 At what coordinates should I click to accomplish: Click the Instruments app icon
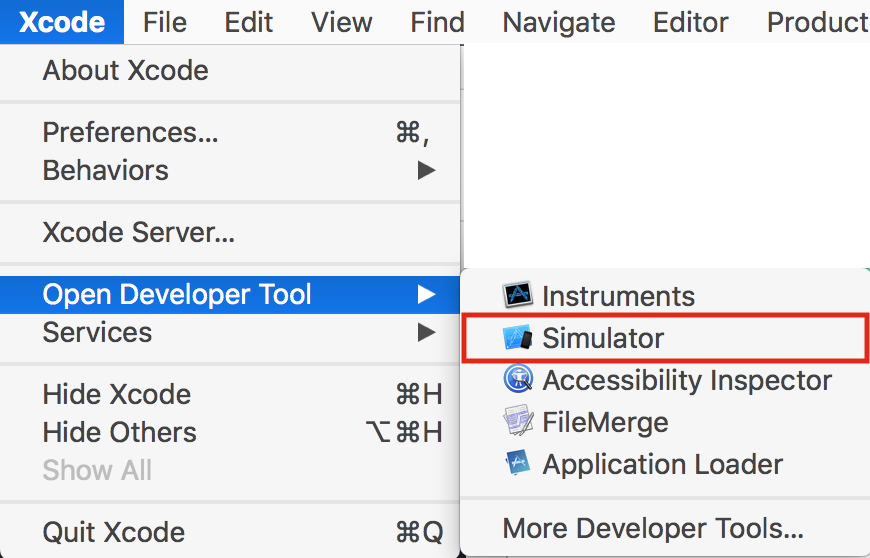click(x=517, y=296)
